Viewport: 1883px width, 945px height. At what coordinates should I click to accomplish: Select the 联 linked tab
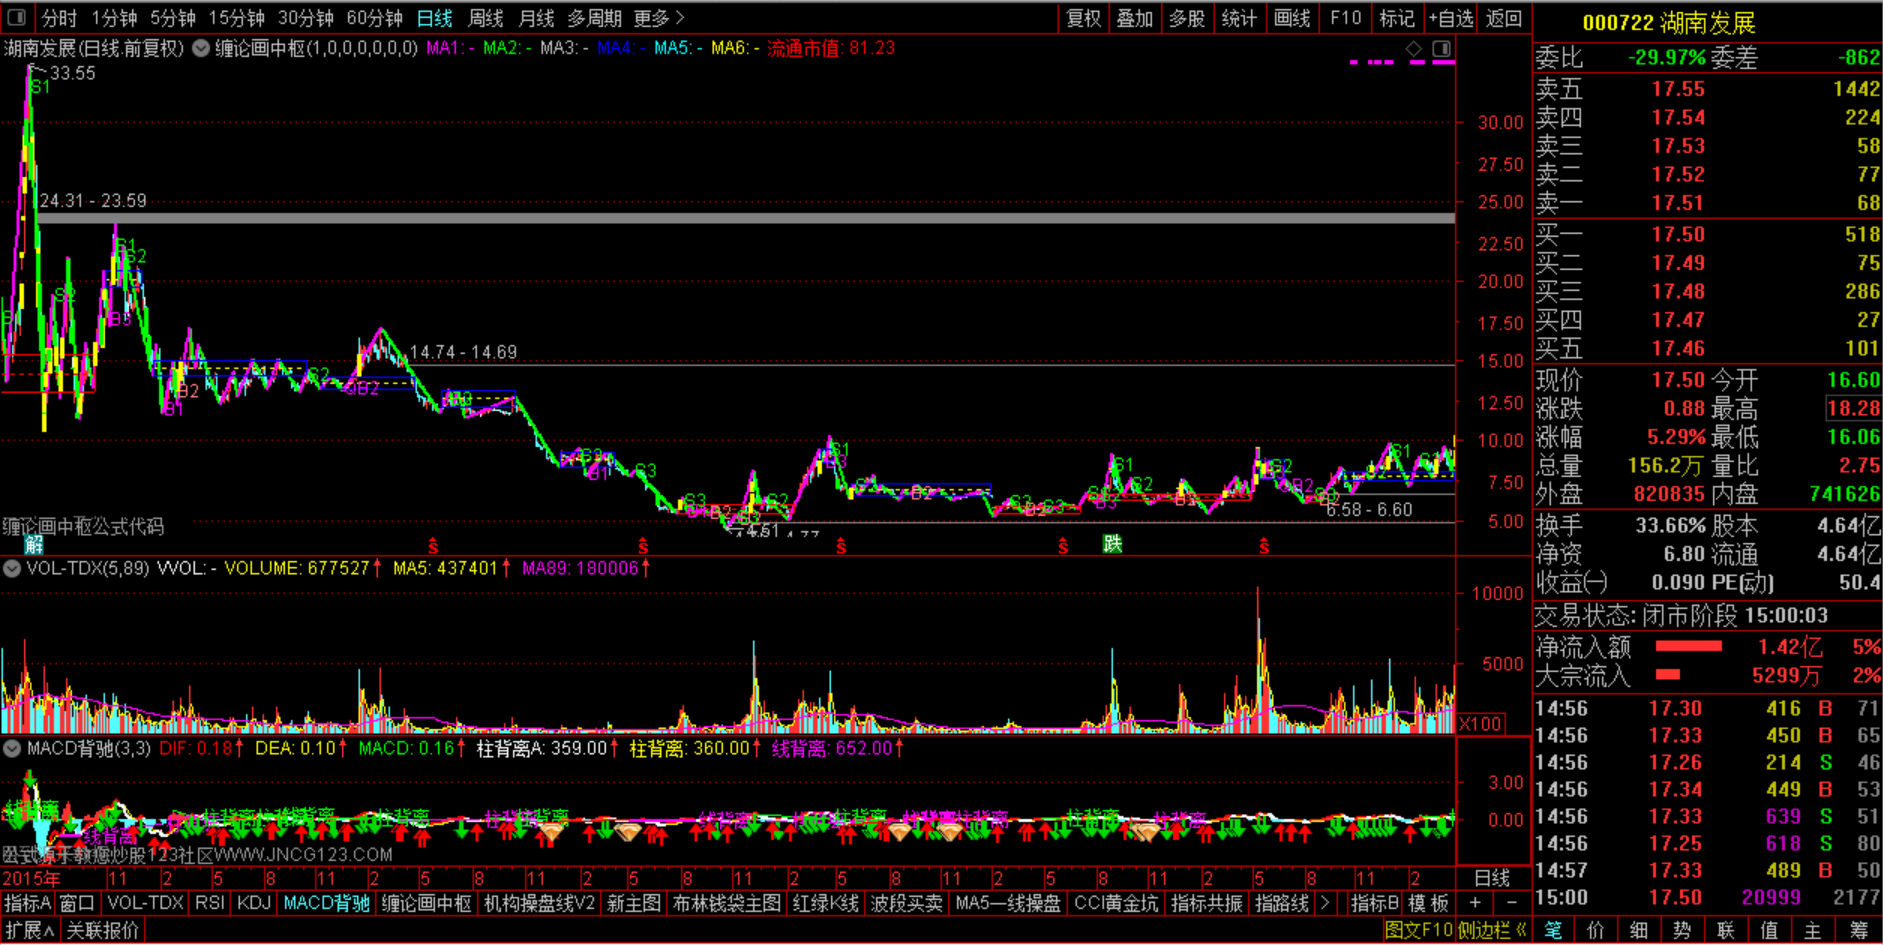click(x=1726, y=930)
